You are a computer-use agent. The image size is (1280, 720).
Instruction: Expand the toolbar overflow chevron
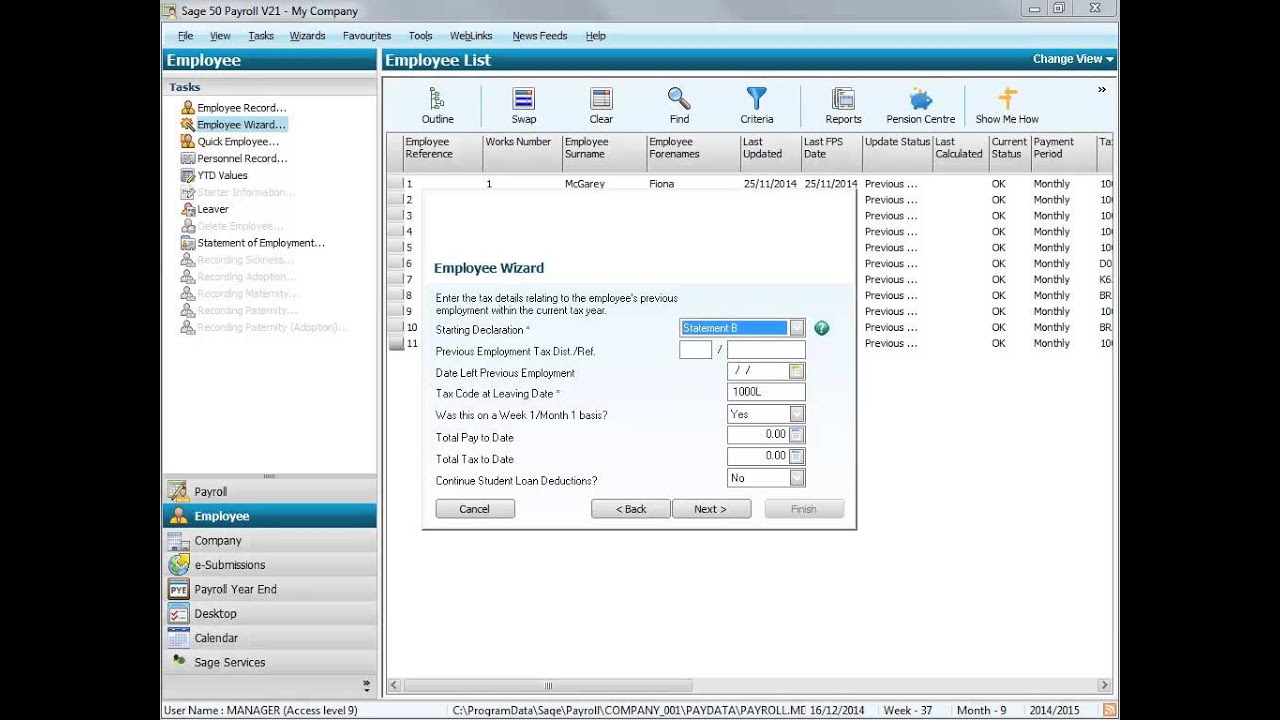(x=1102, y=89)
